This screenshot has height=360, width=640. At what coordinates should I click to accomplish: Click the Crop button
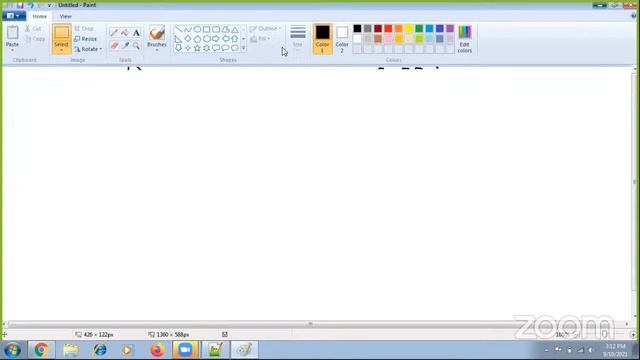(84, 29)
